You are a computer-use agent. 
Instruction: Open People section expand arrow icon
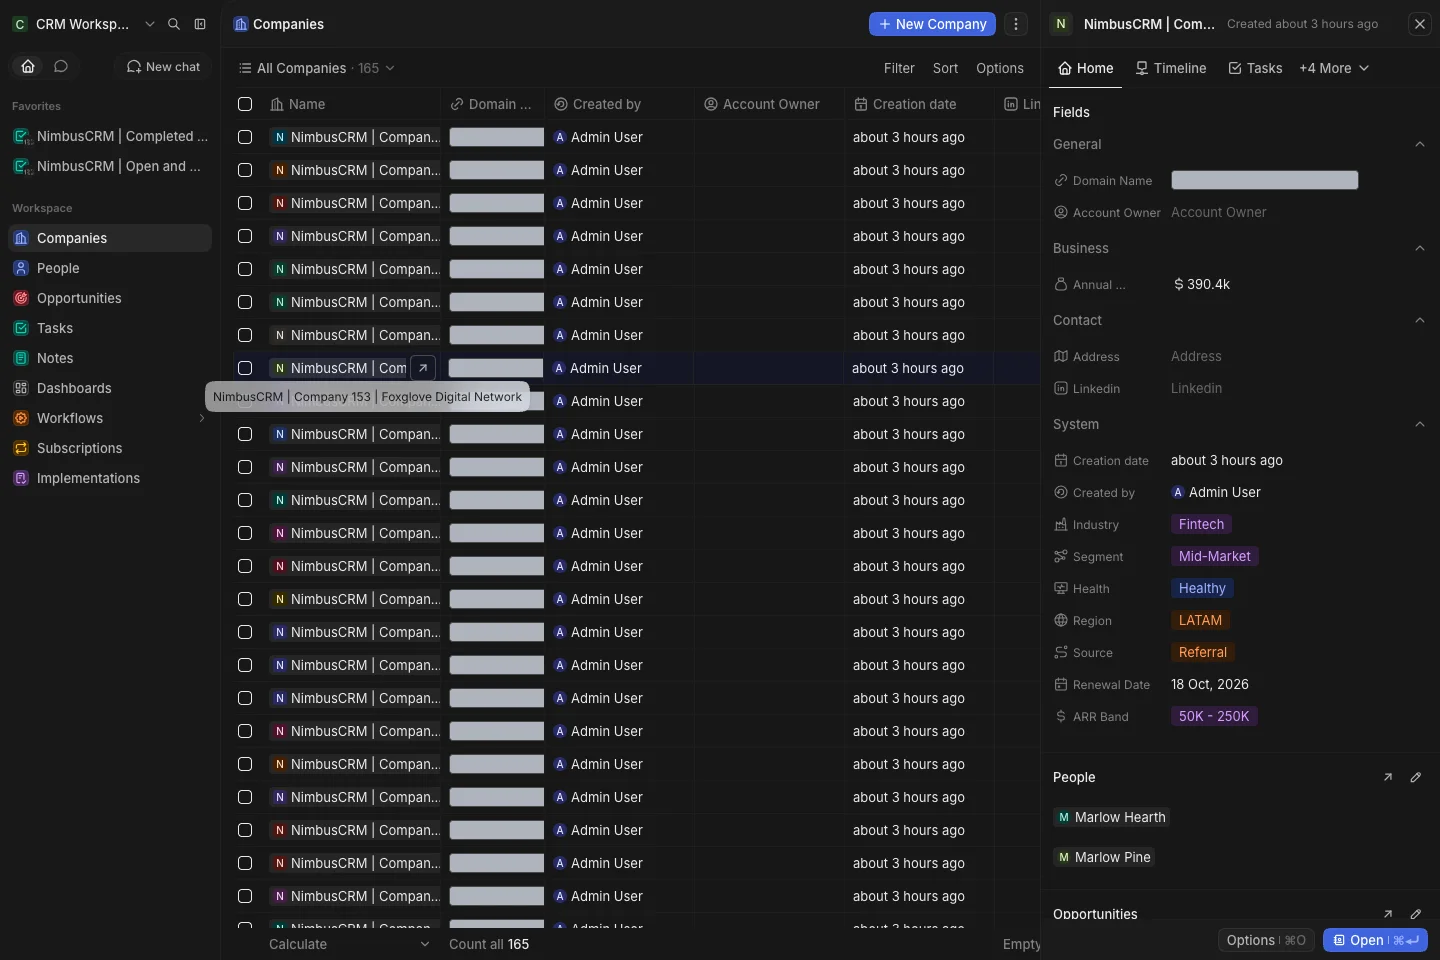1388,777
